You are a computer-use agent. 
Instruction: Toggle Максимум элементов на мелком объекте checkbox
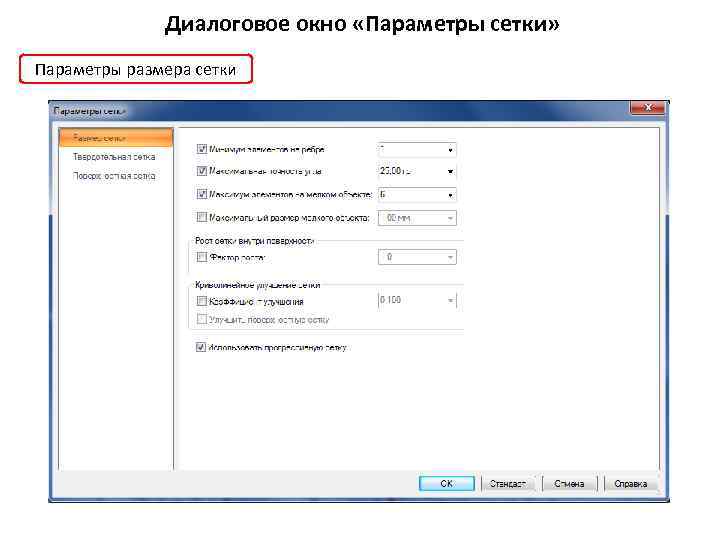point(202,194)
